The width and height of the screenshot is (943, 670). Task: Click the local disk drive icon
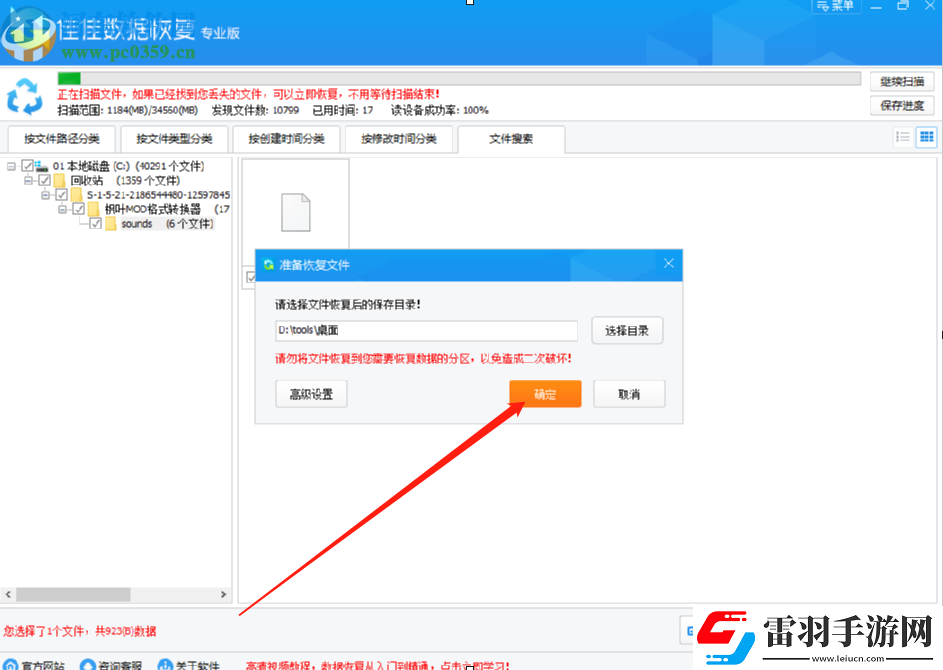point(41,165)
